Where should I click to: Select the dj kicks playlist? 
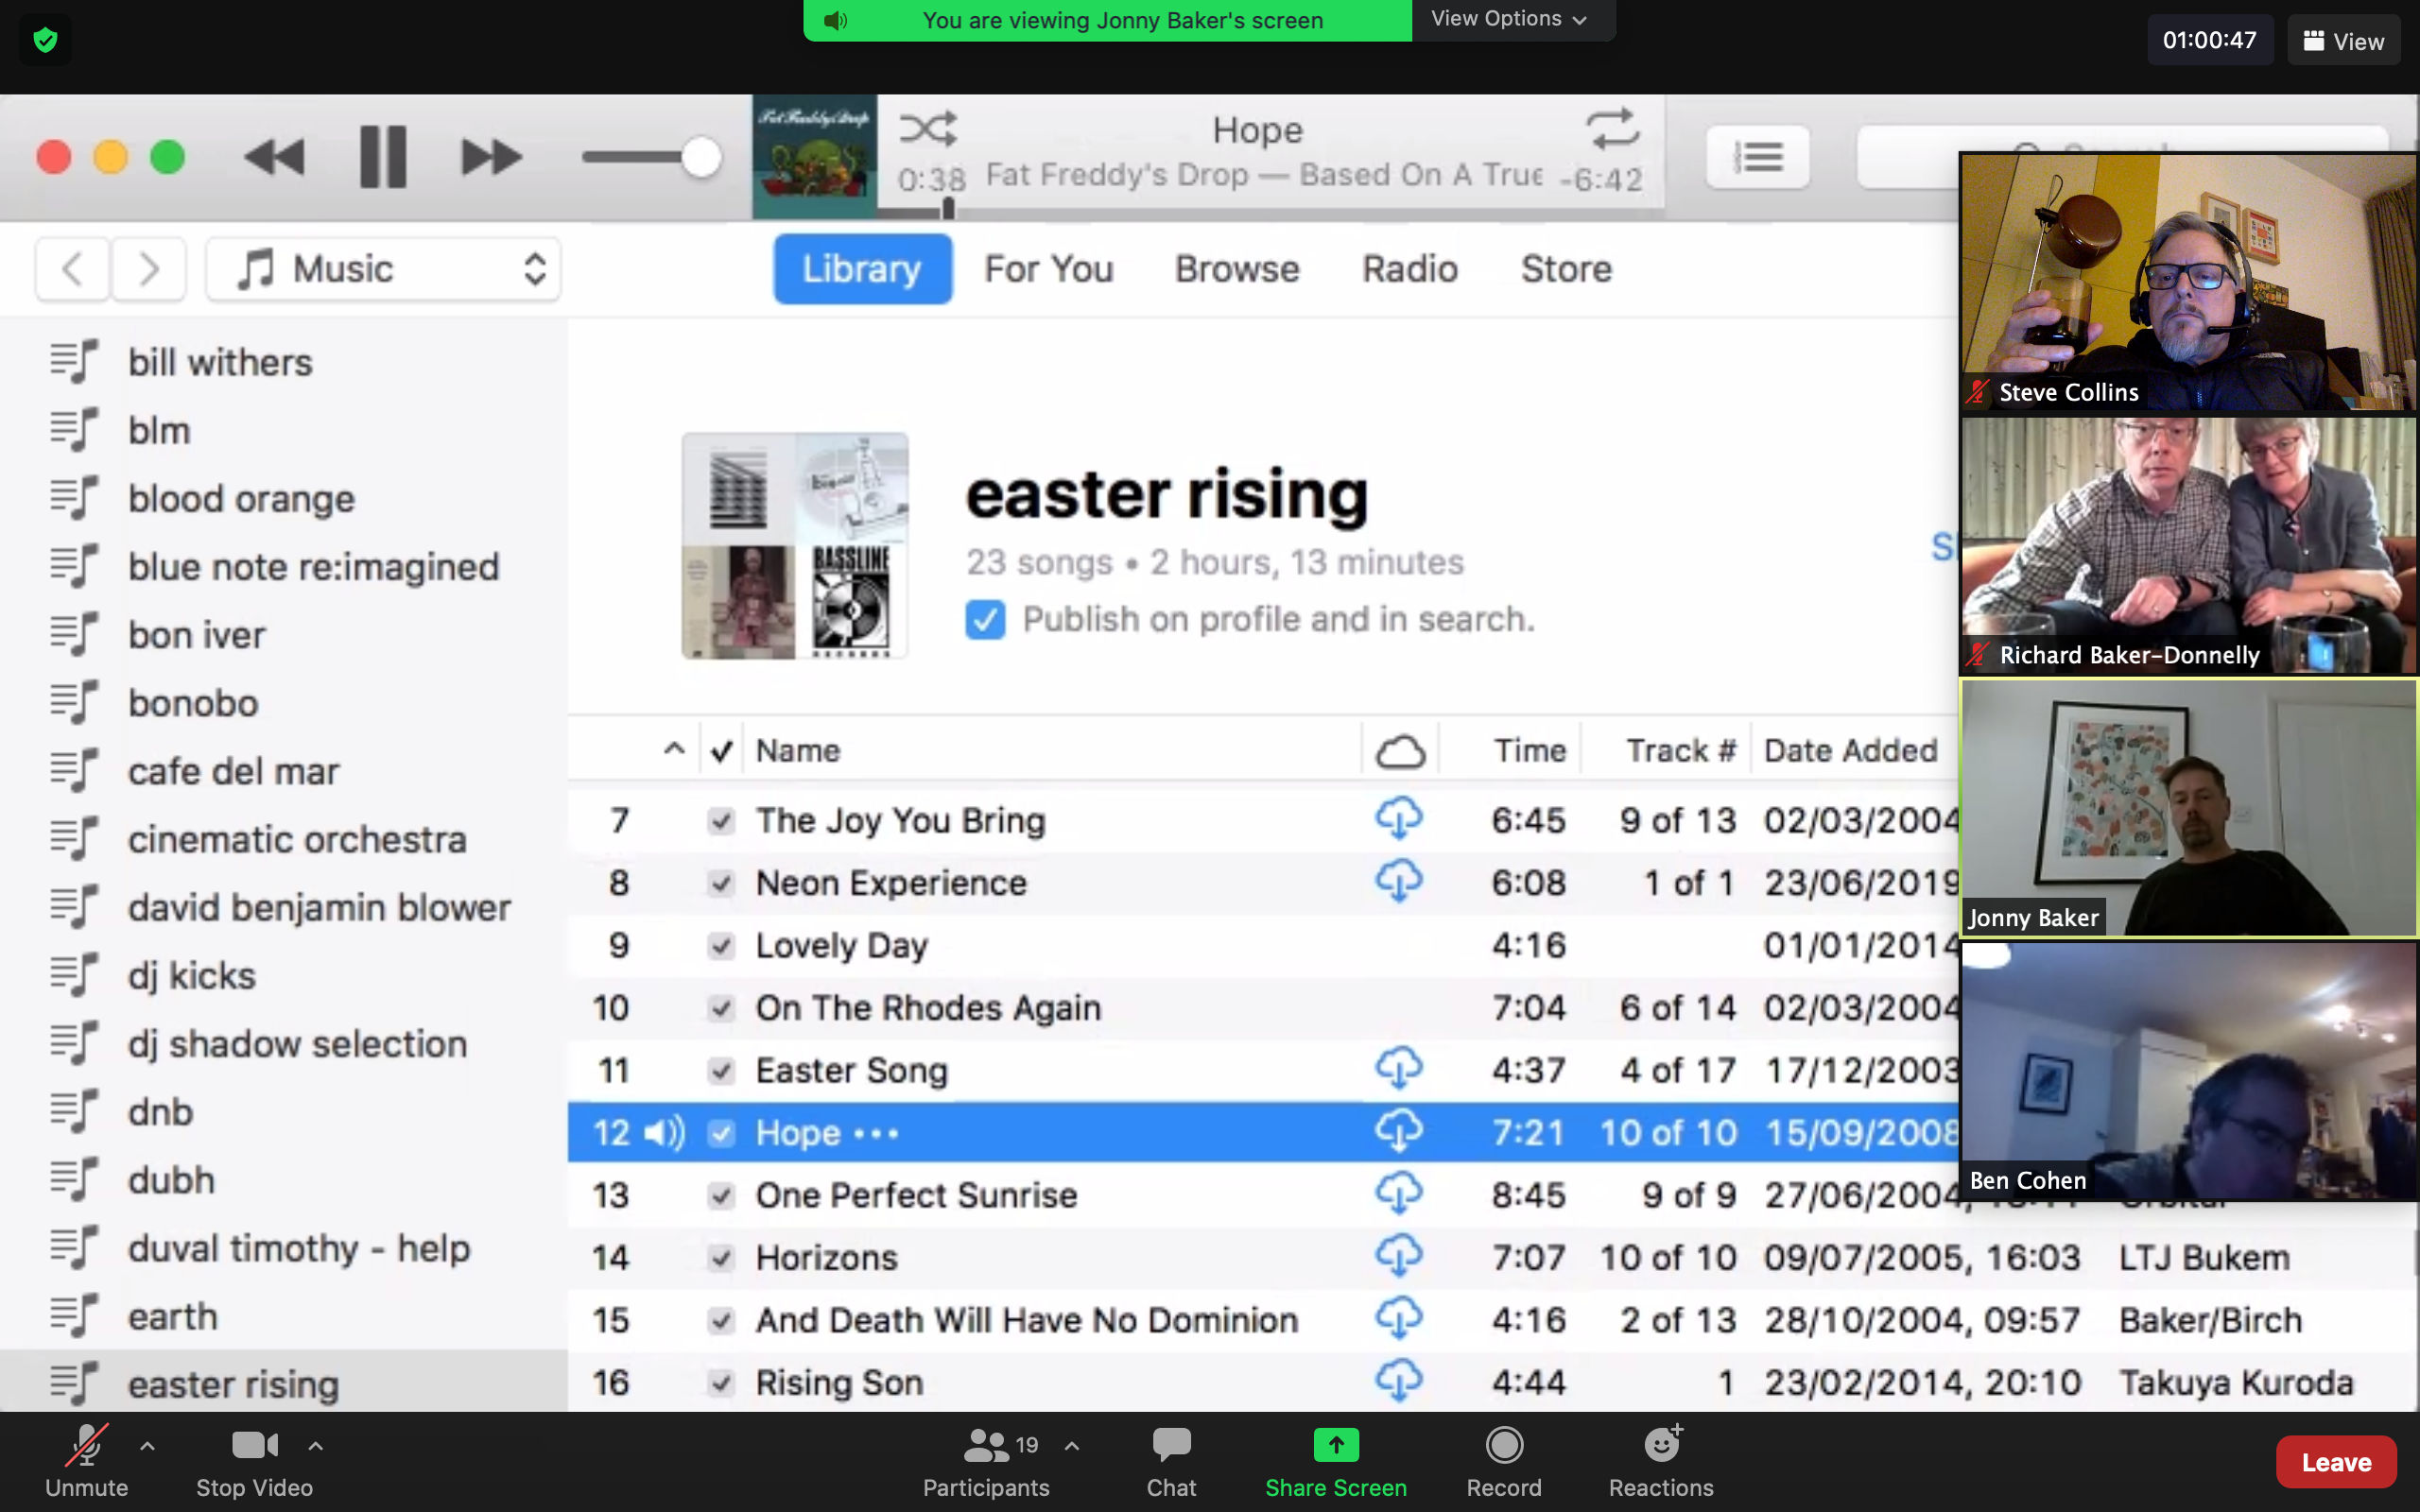pos(284,975)
